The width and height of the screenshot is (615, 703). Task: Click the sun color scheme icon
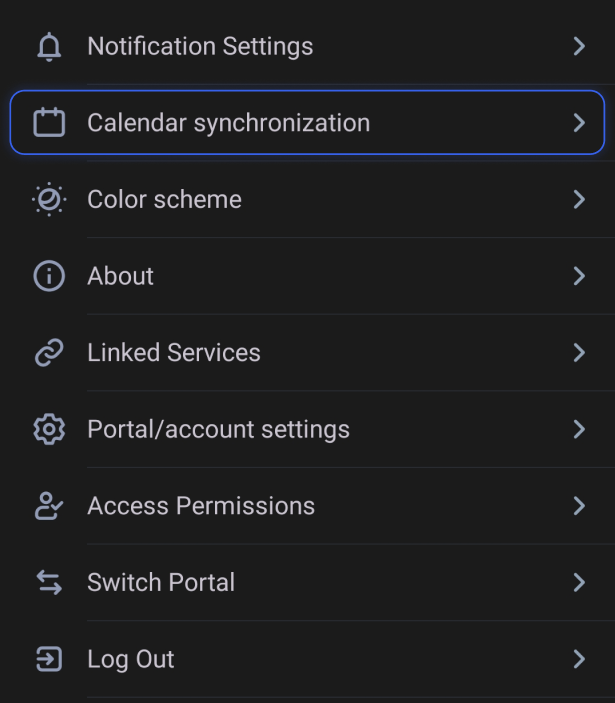coord(49,199)
